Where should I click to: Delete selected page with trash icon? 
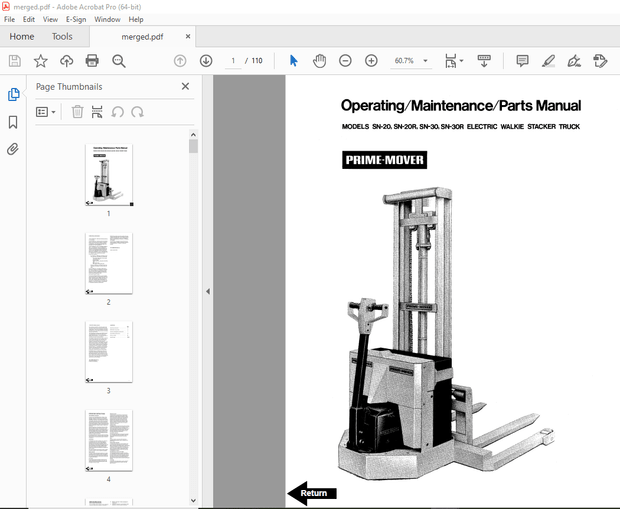[x=78, y=112]
